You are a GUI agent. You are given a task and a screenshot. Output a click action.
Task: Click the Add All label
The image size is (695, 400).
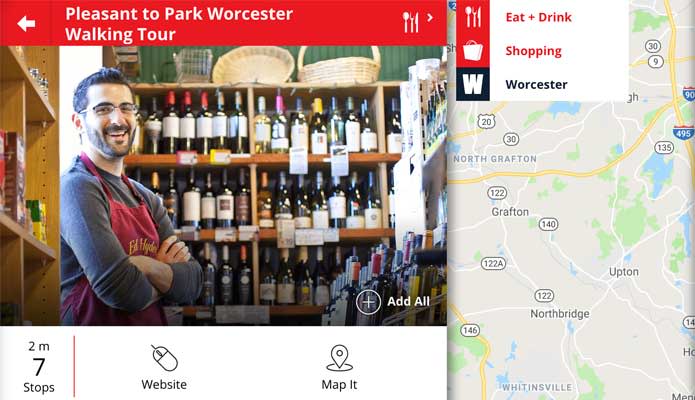point(408,302)
